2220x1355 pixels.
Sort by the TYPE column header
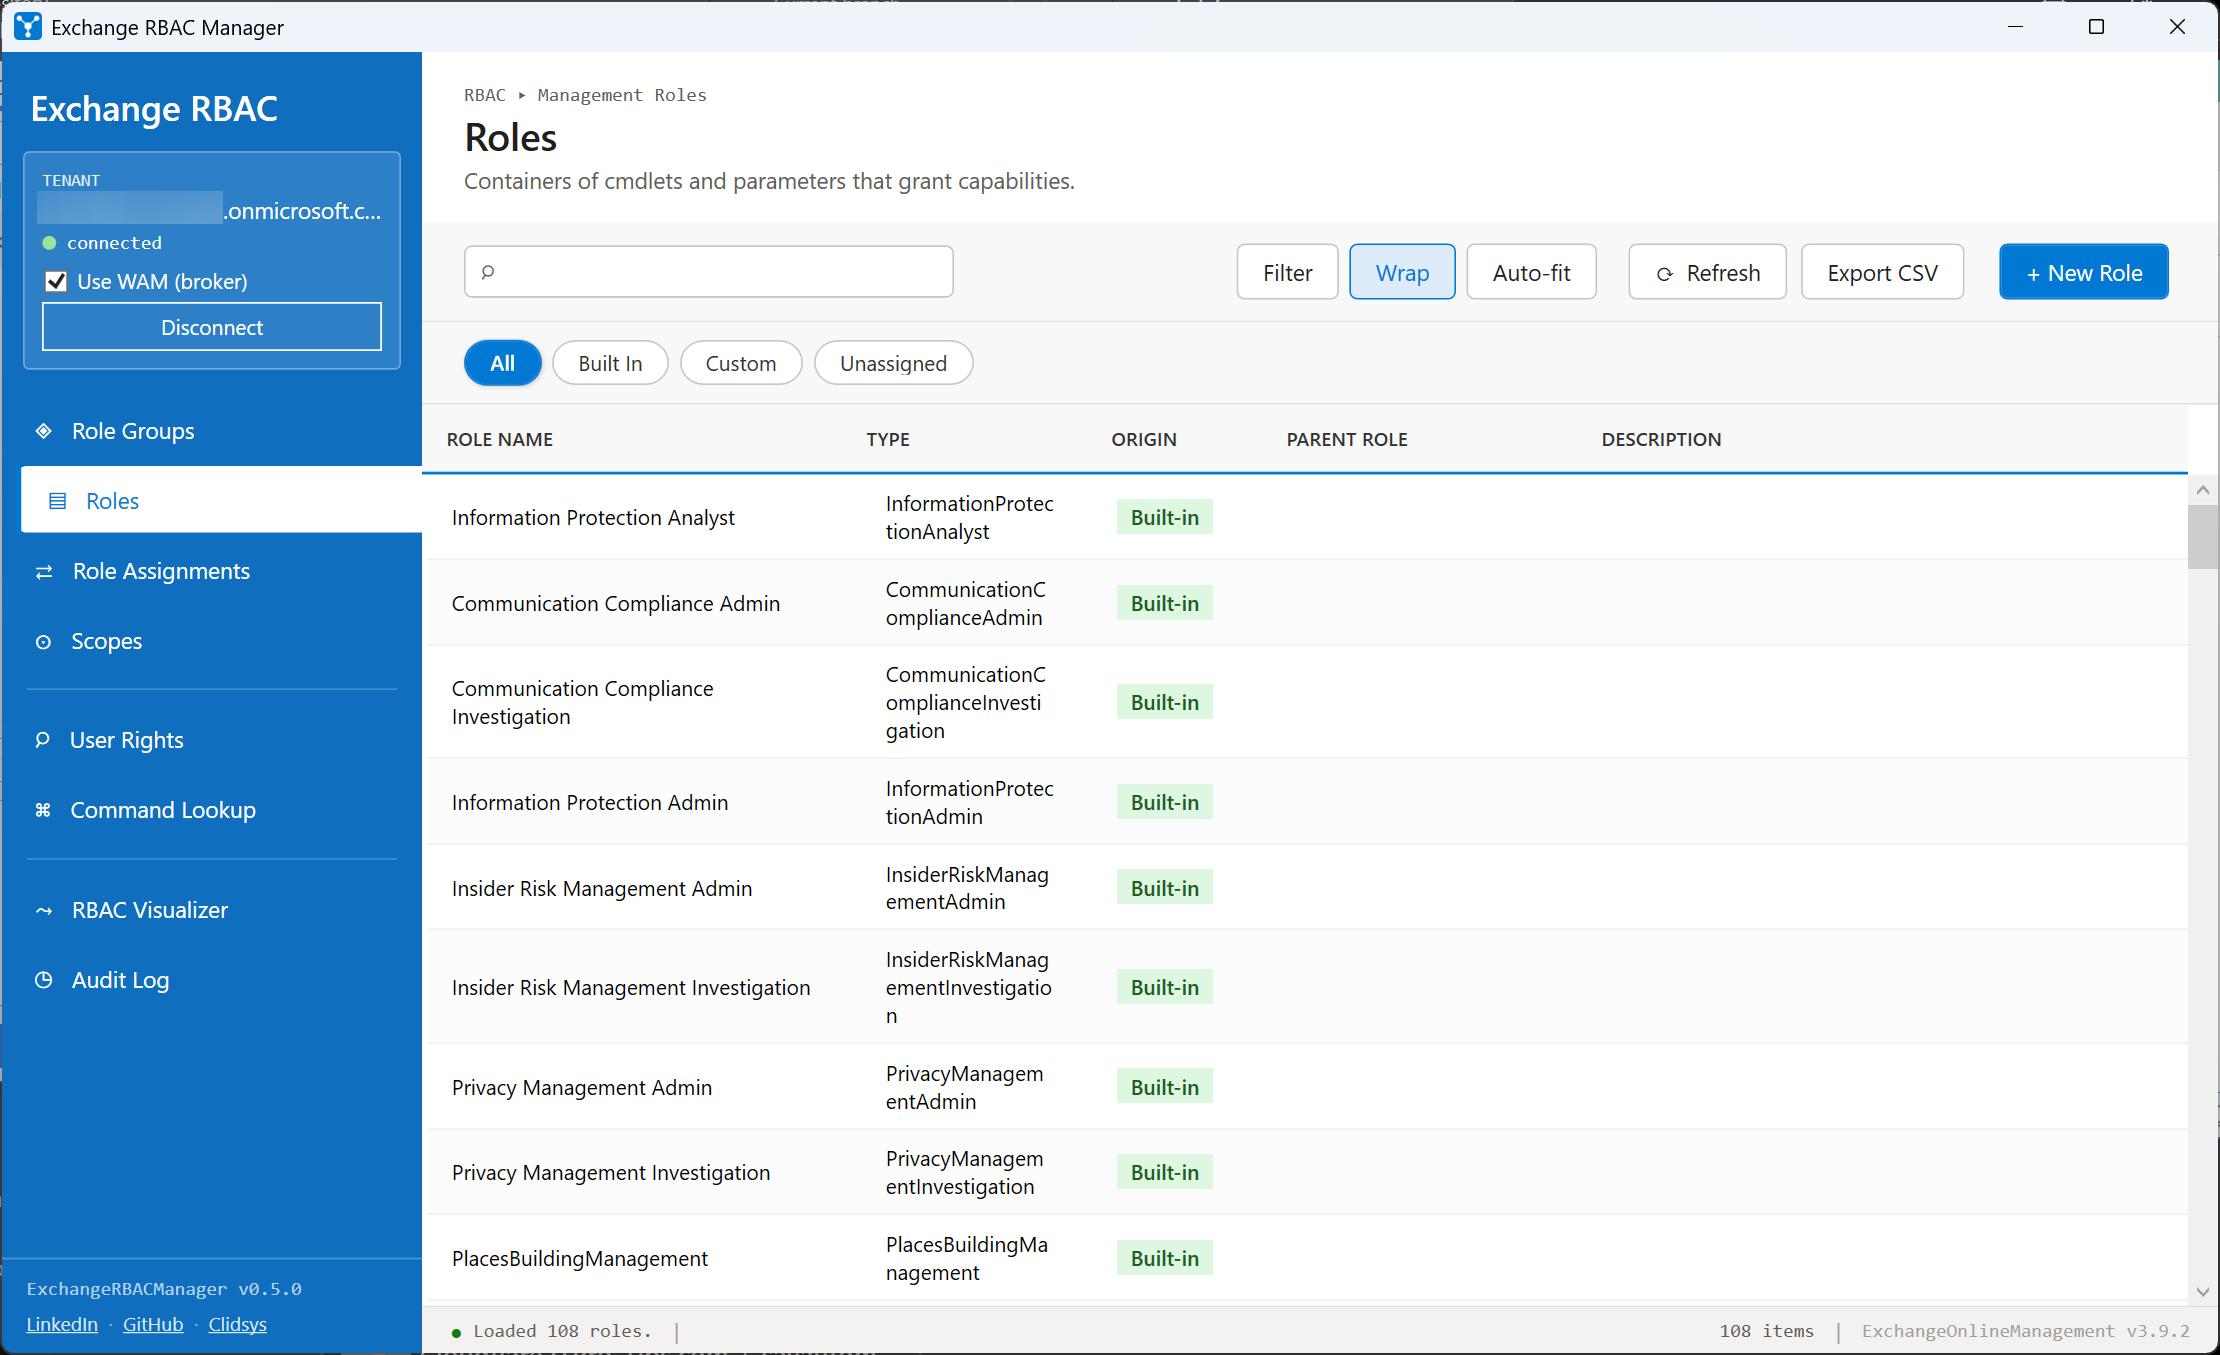tap(888, 439)
